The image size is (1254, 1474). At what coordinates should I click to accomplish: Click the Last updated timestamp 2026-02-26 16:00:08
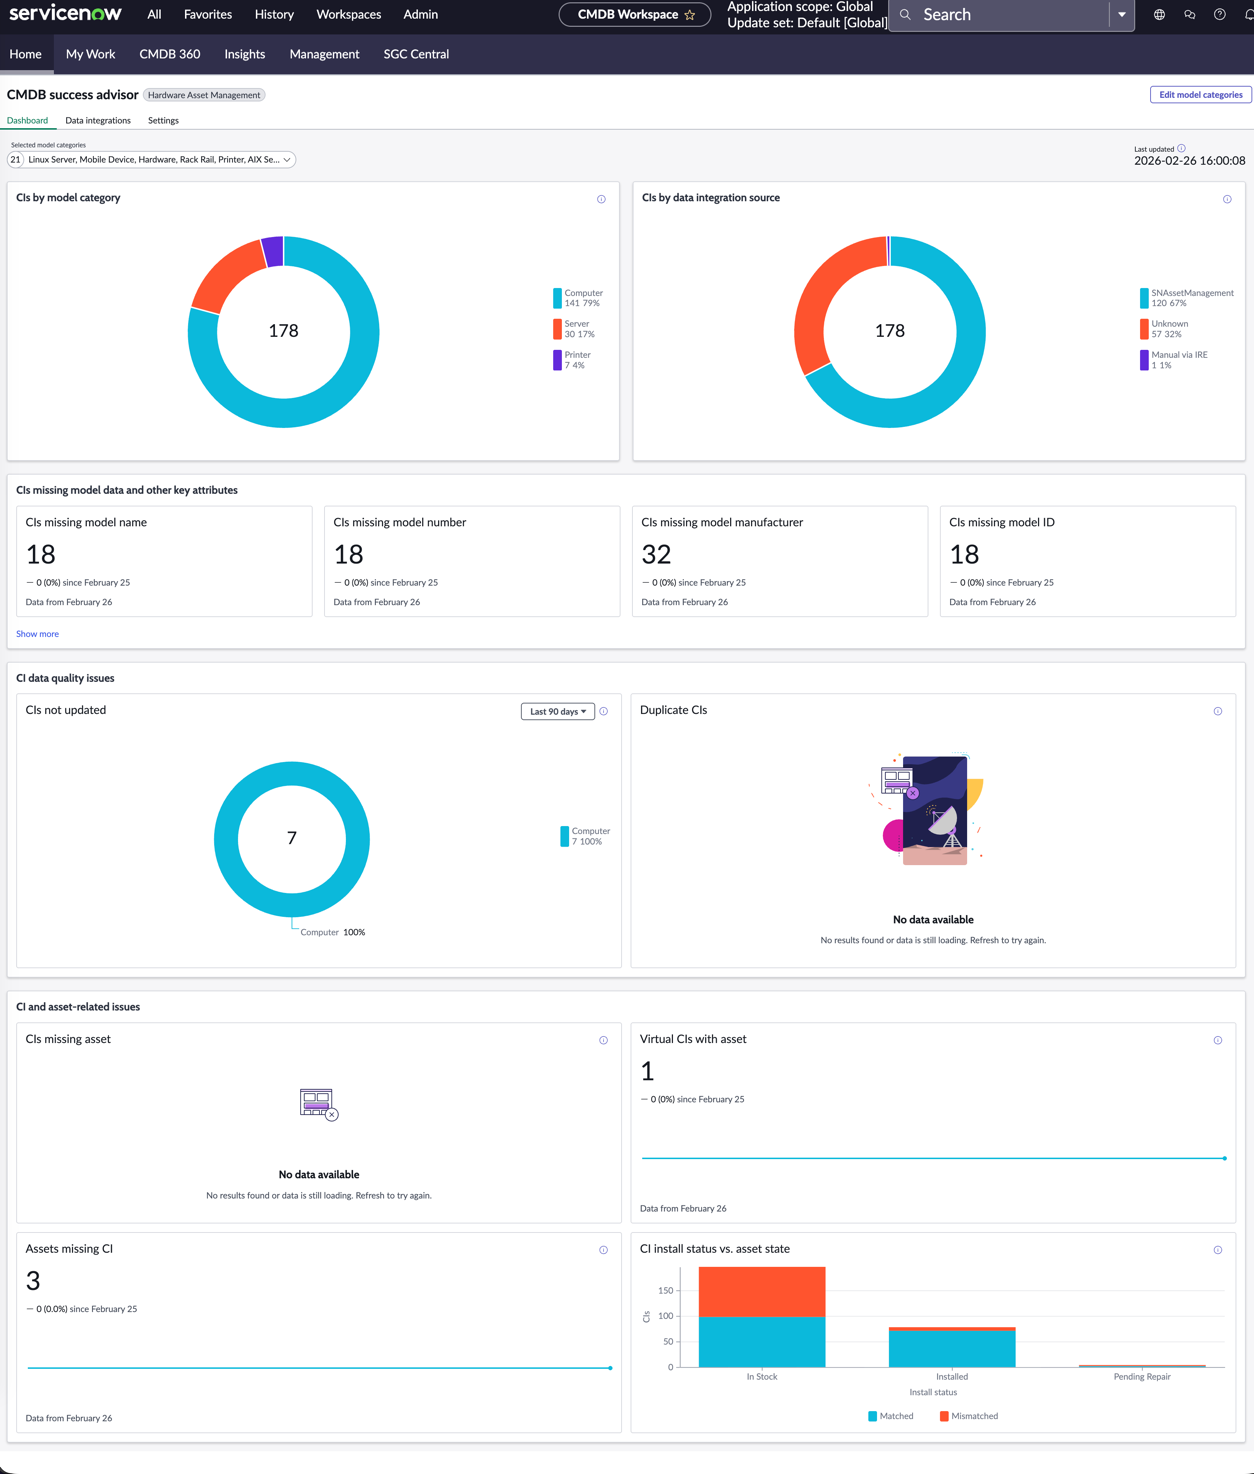(x=1189, y=161)
